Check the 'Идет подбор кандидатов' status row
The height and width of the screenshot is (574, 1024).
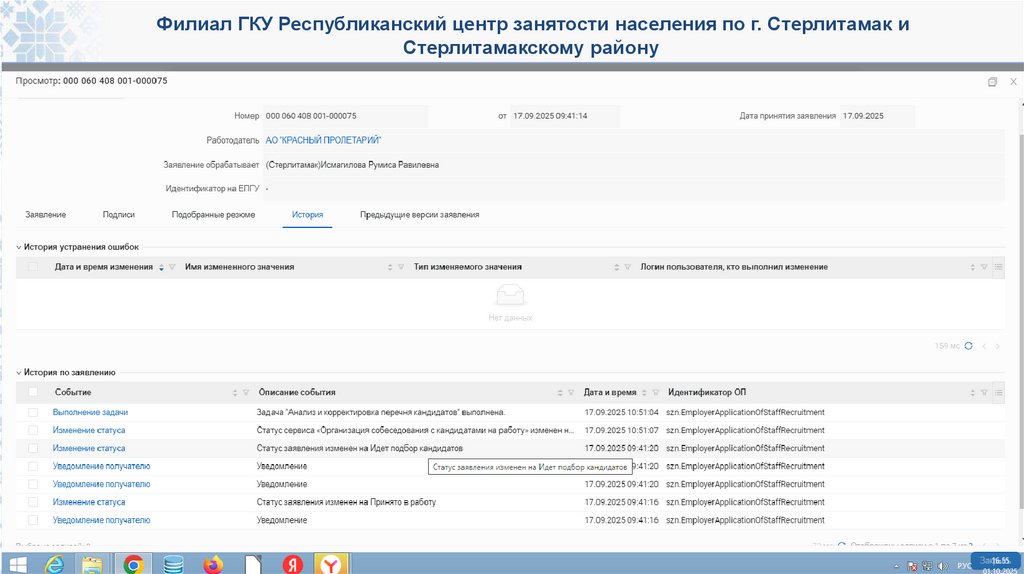(x=33, y=449)
